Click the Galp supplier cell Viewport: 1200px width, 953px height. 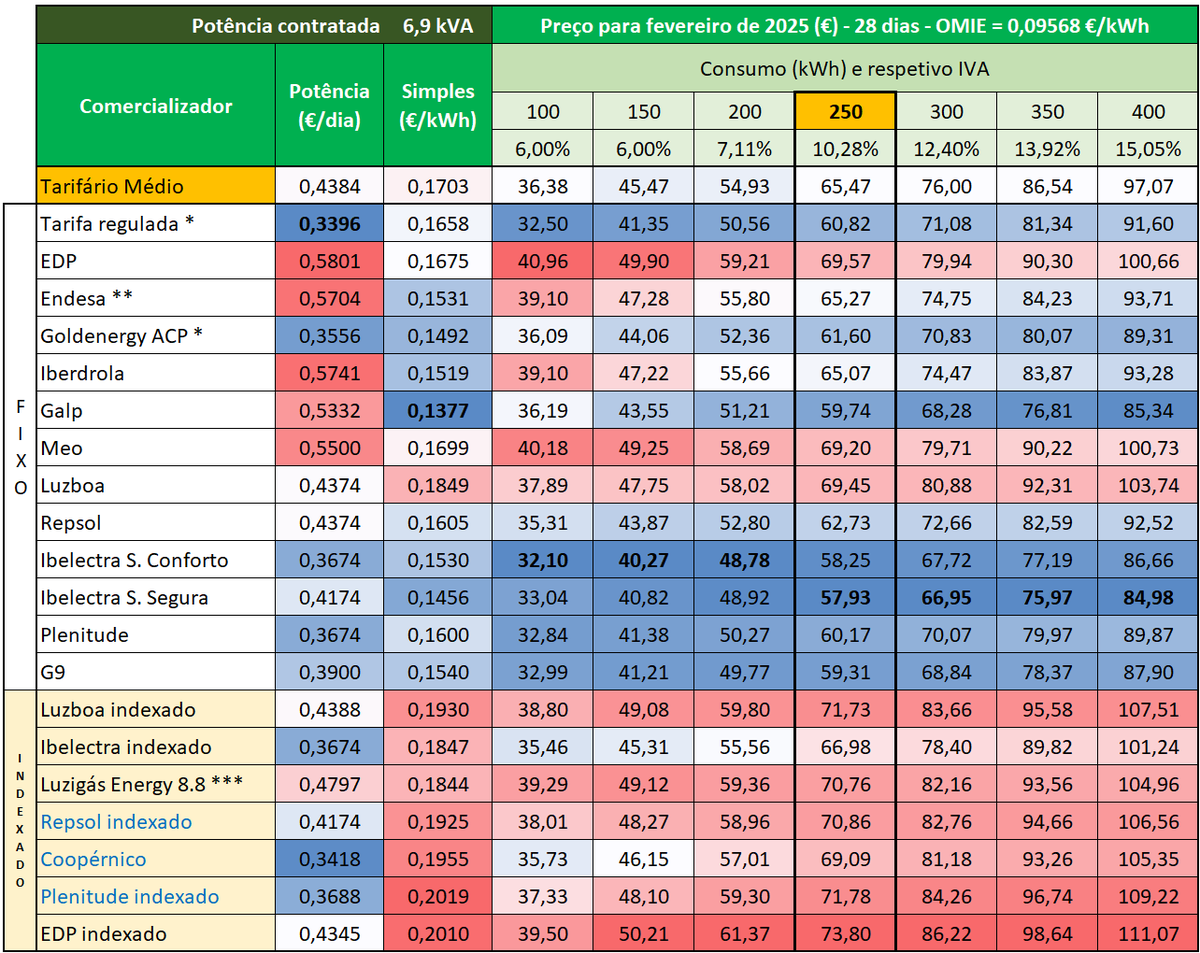coord(156,411)
